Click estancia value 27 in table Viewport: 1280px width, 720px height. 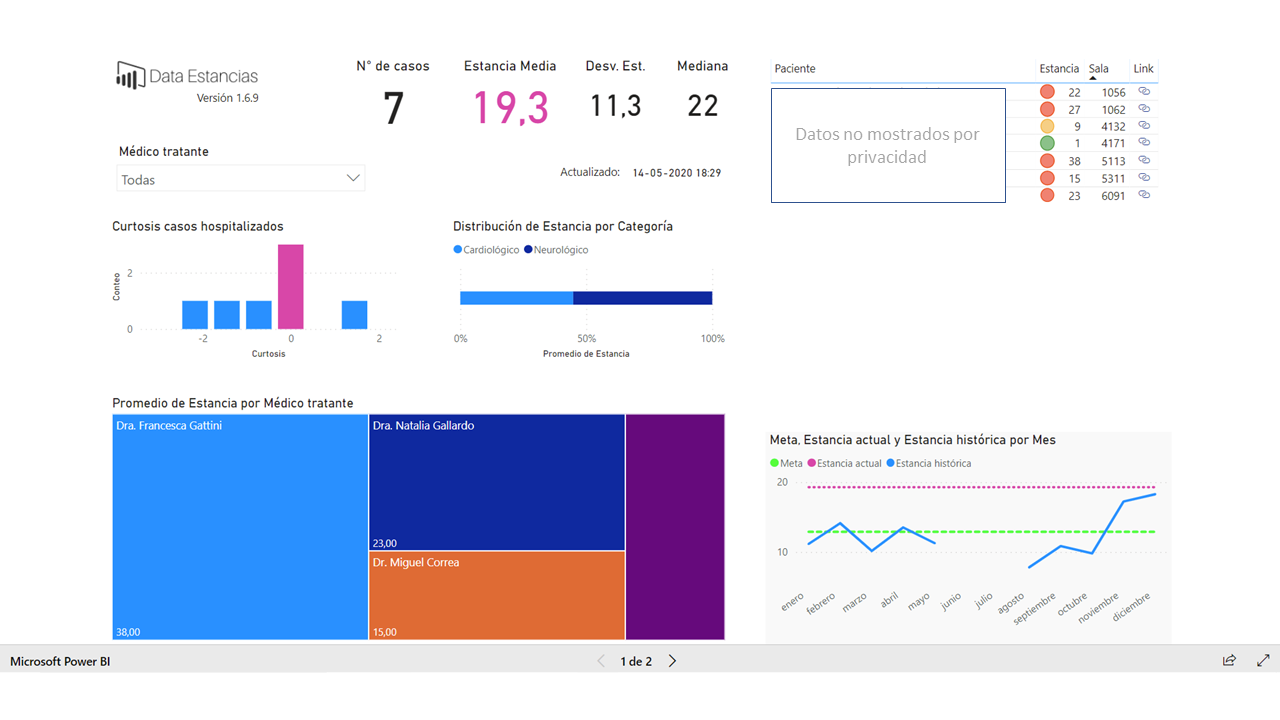1075,110
